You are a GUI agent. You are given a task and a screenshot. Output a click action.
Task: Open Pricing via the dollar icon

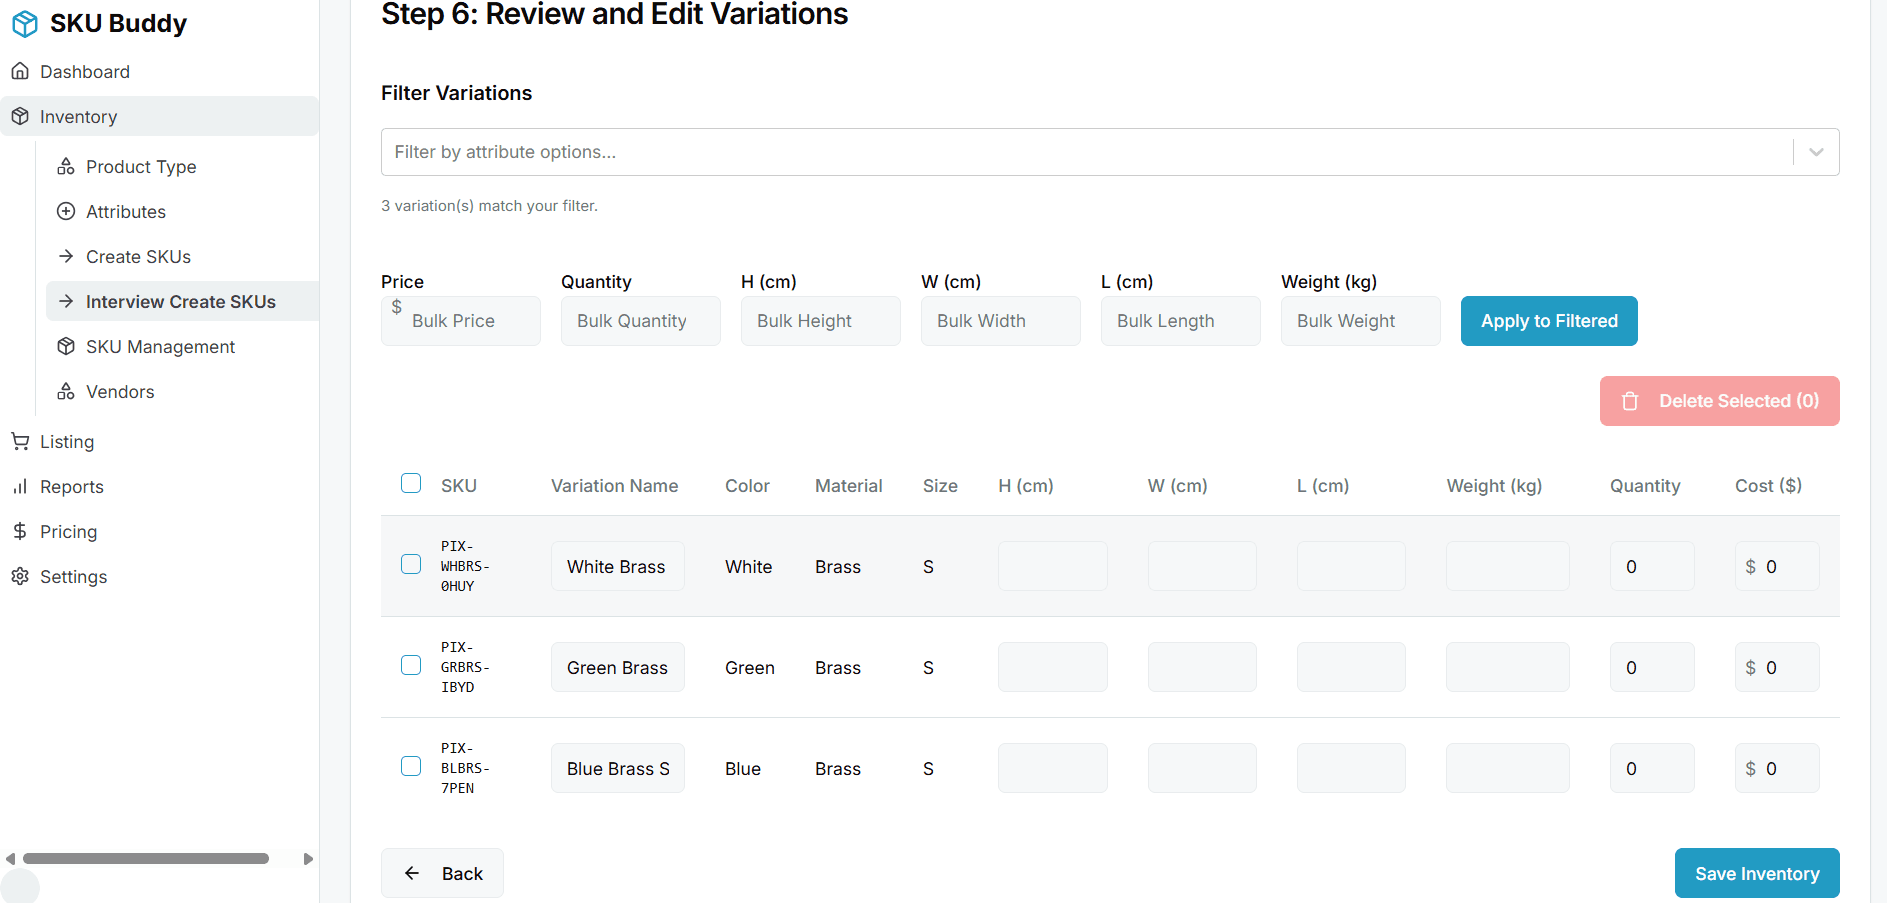(x=21, y=531)
